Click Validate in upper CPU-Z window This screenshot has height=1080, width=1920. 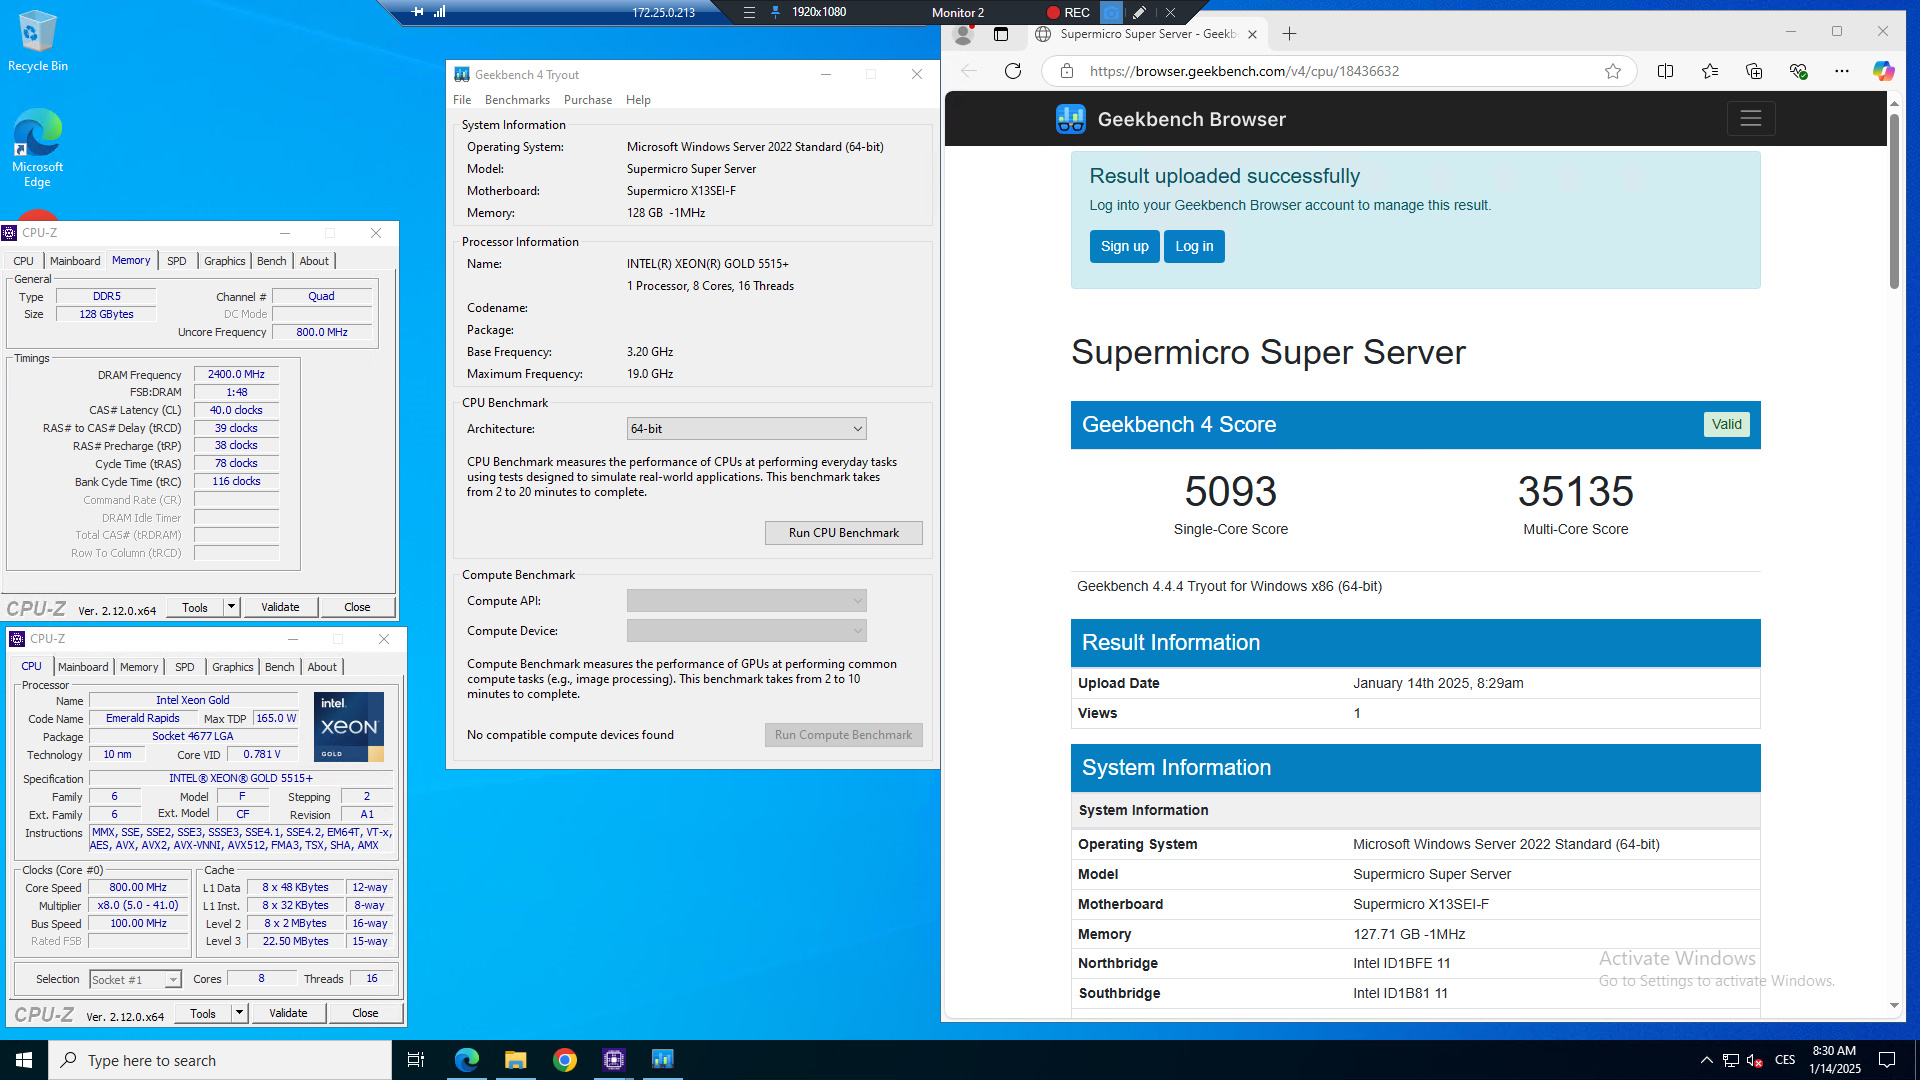[280, 607]
